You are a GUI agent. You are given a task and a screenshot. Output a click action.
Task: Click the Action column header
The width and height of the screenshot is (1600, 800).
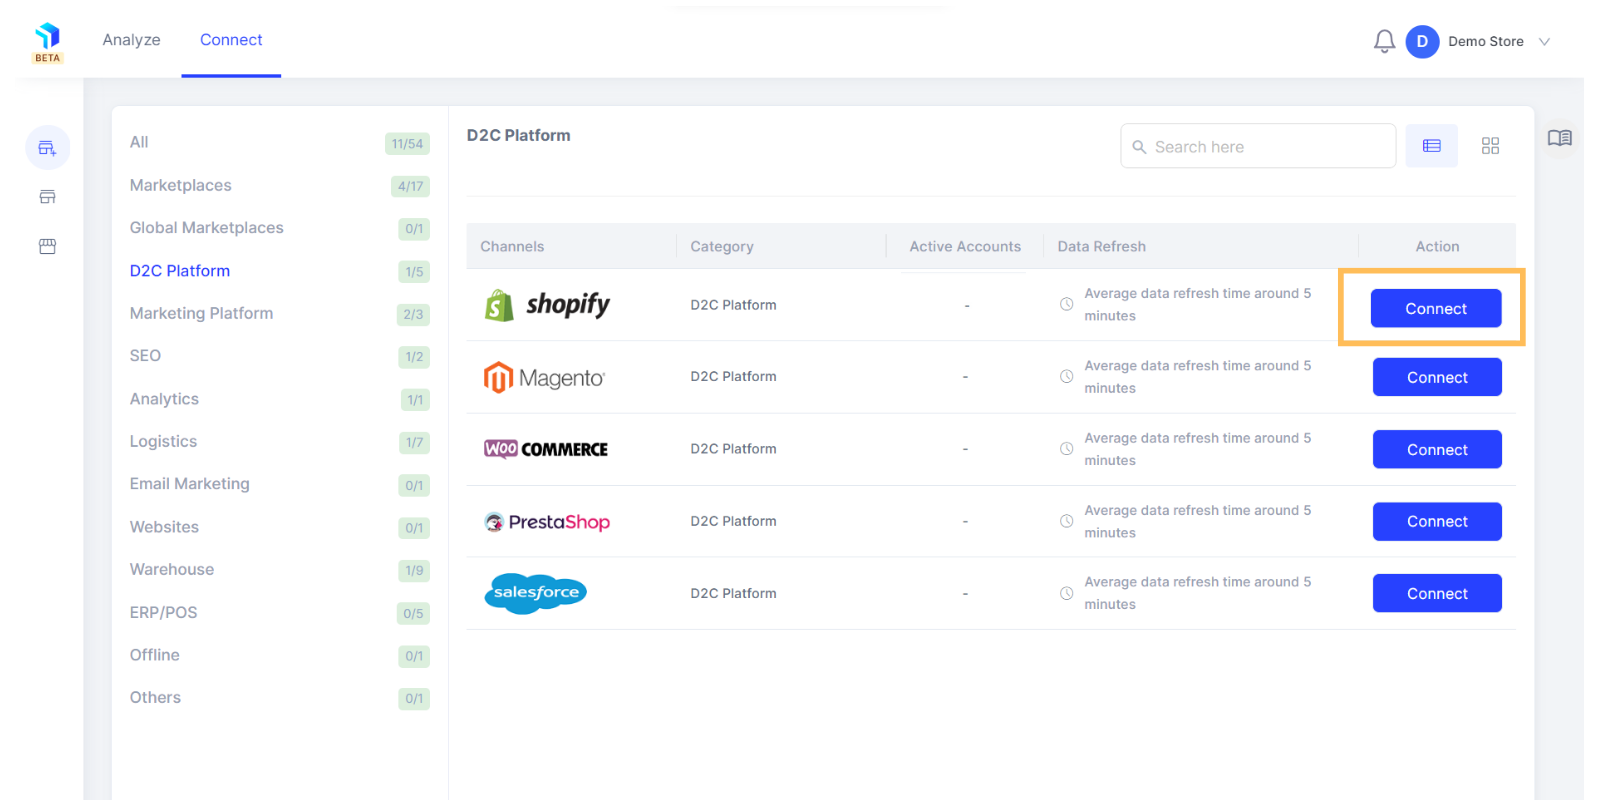1437,246
